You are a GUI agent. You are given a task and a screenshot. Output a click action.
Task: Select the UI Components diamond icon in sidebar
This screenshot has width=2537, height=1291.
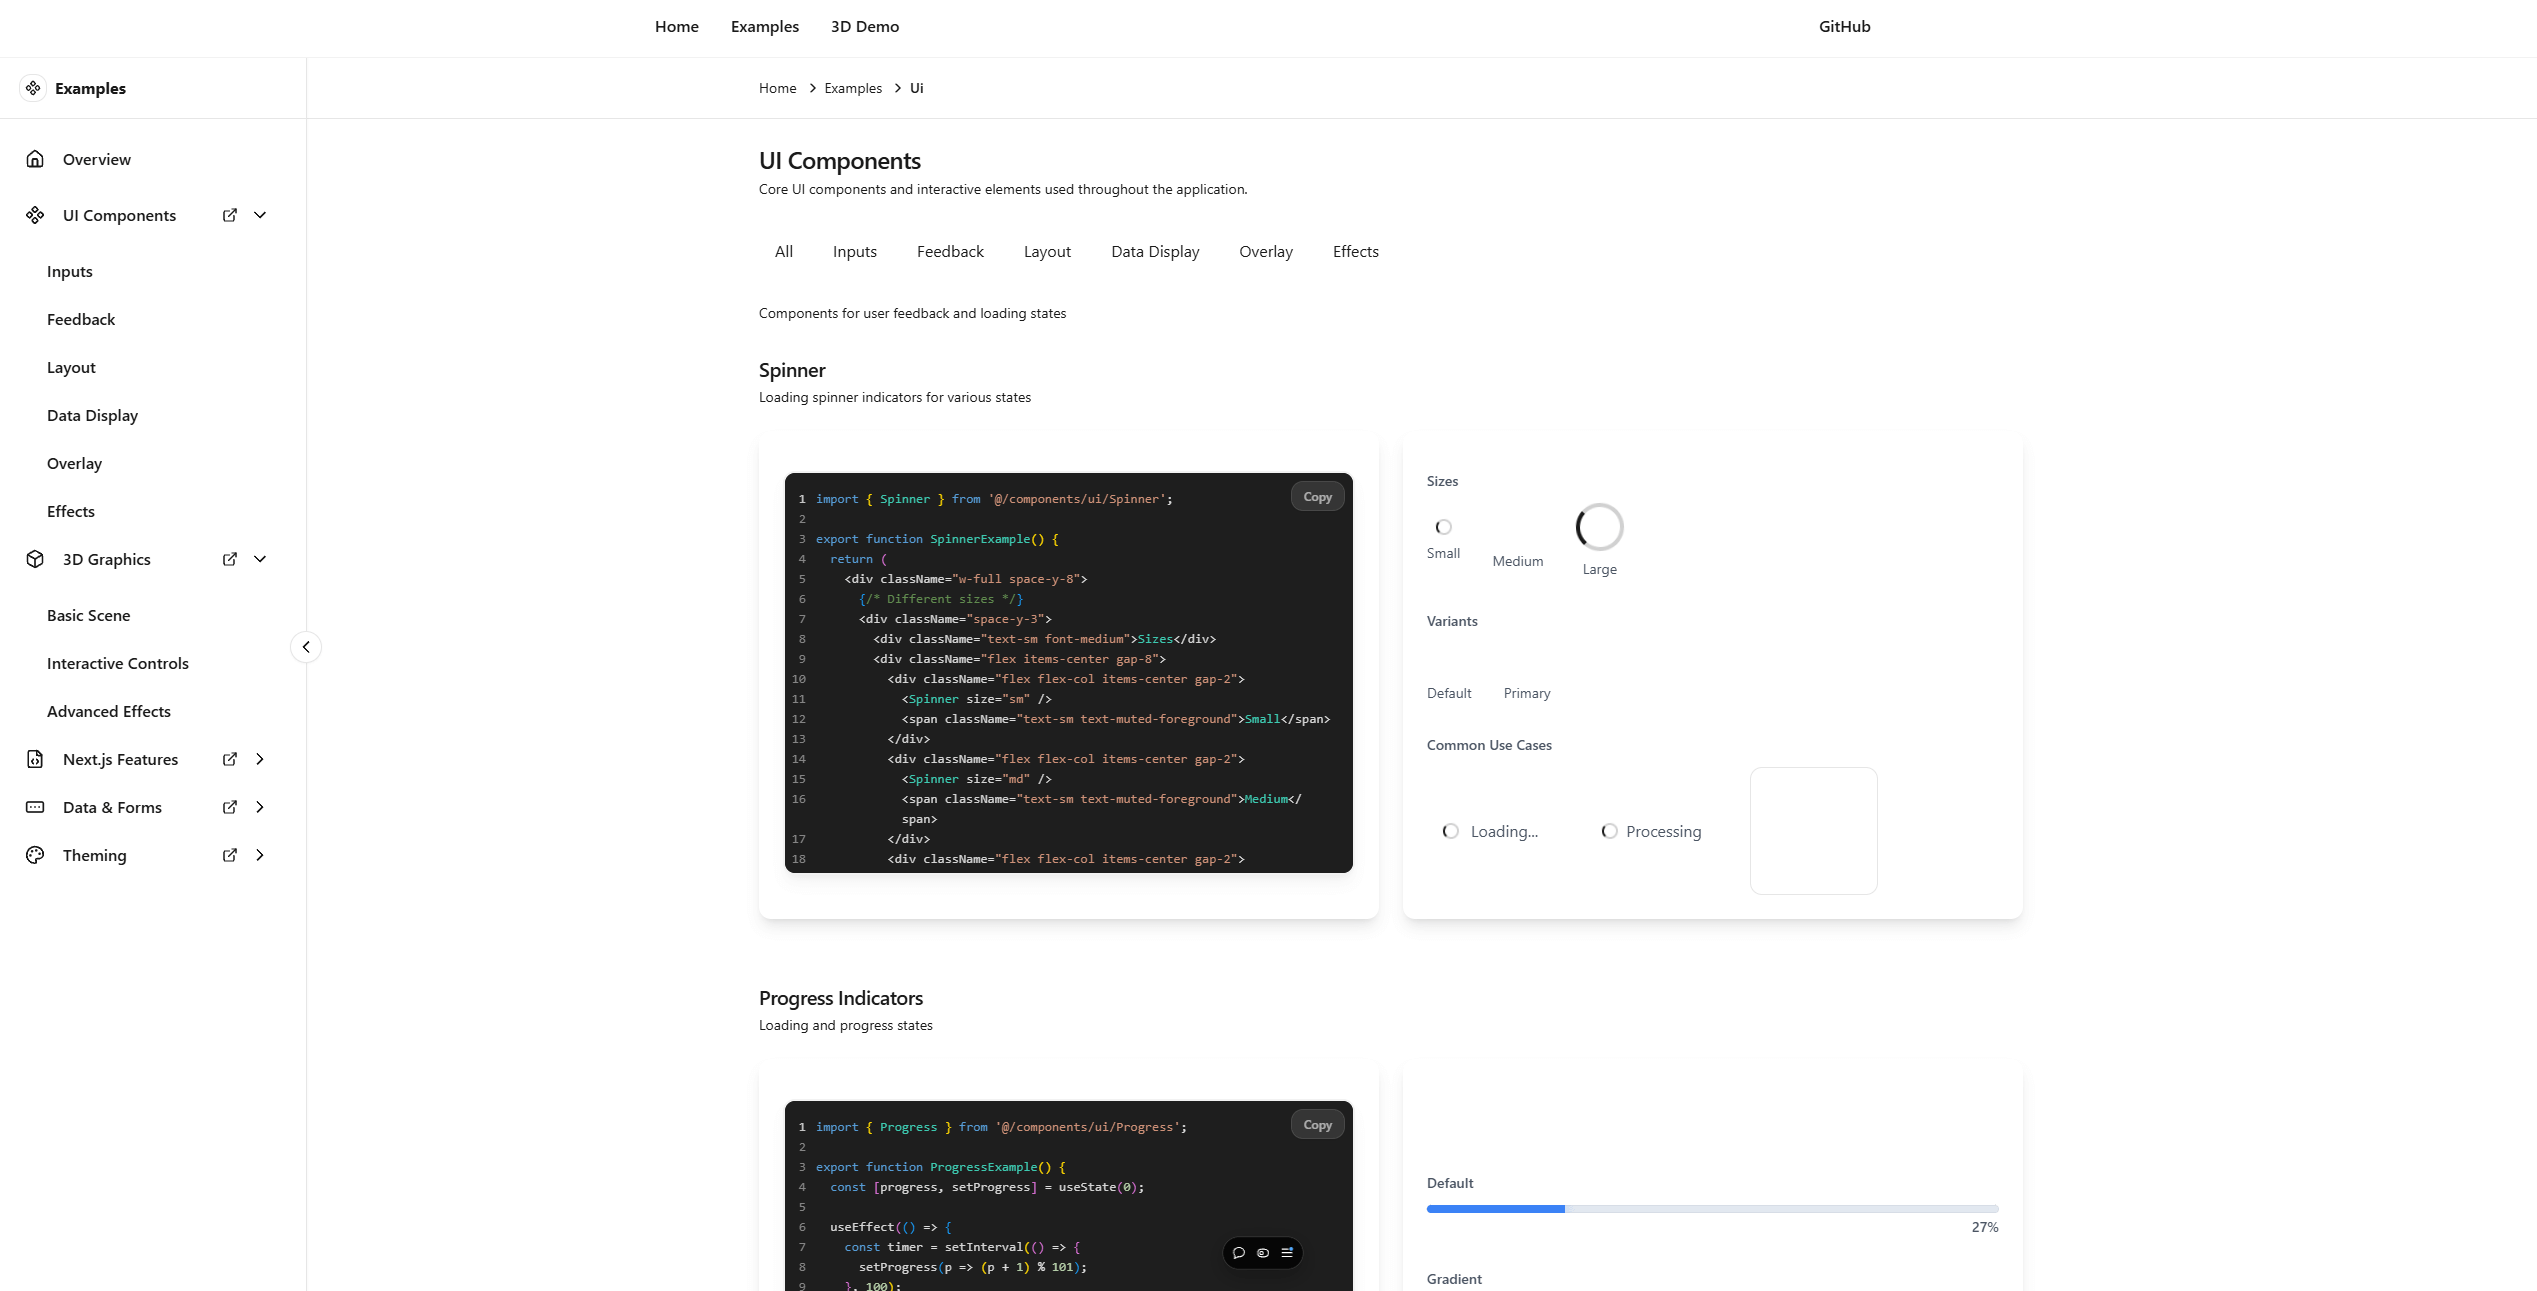point(35,215)
